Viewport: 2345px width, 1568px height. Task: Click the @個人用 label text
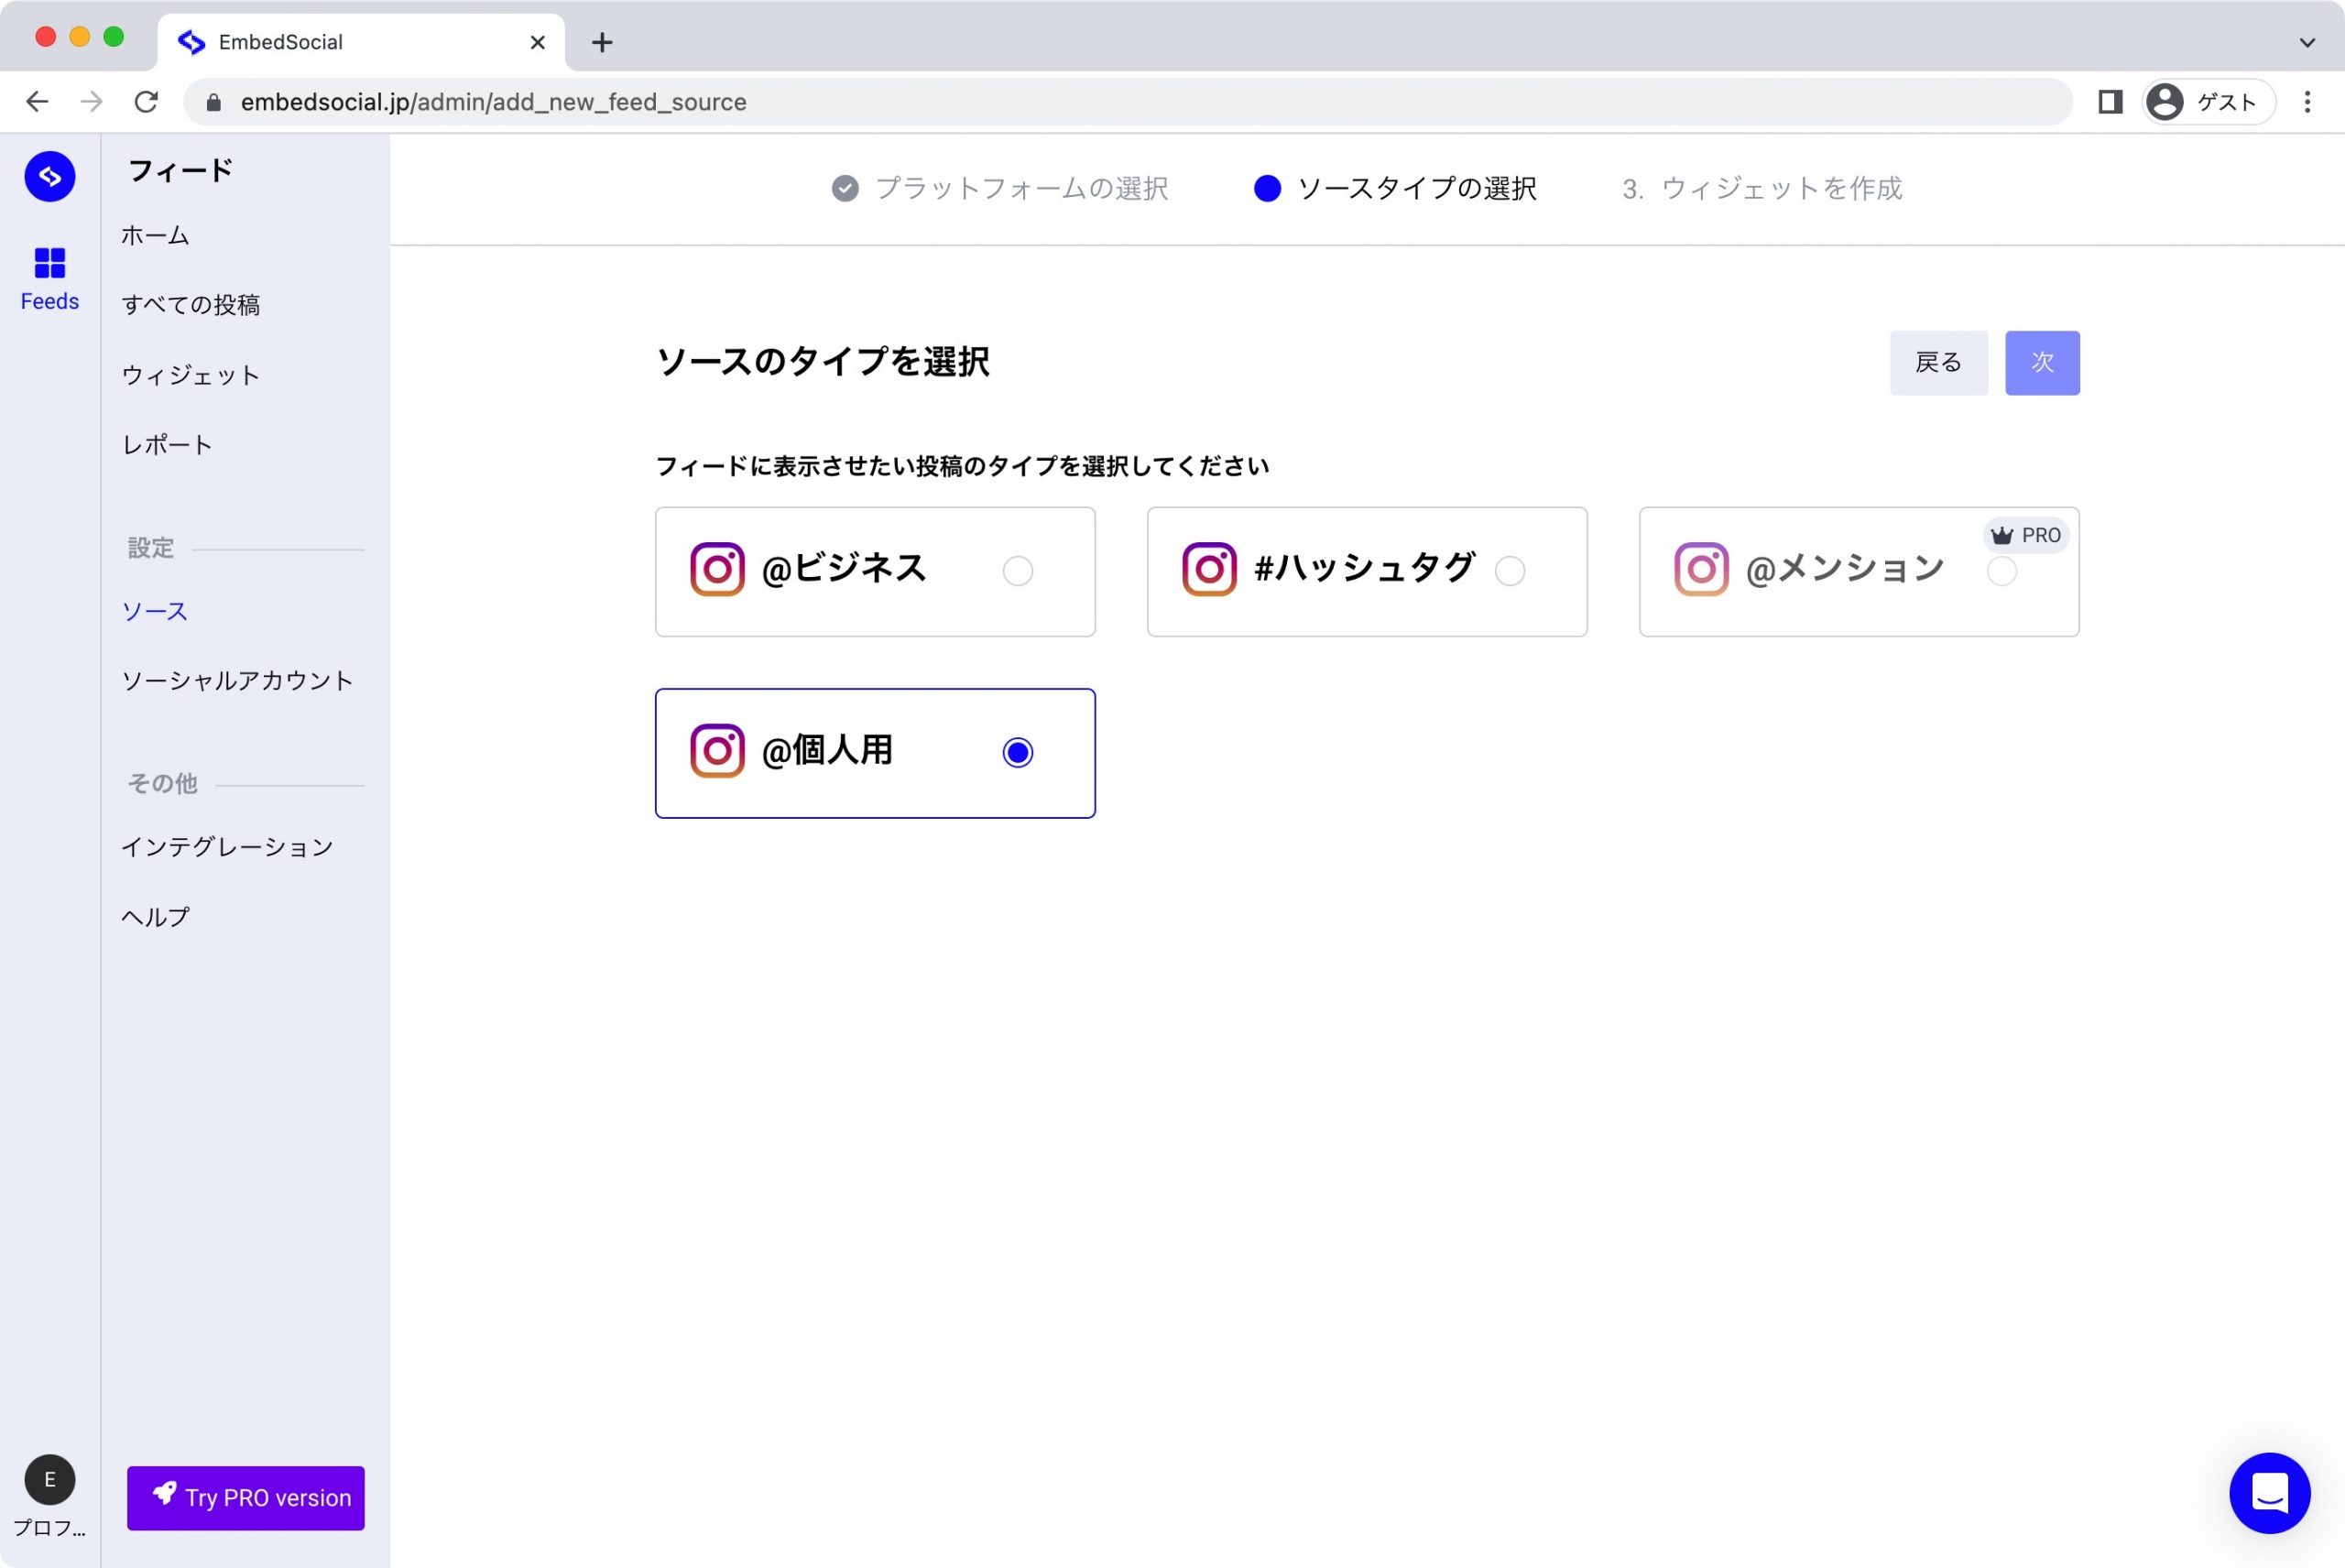click(x=827, y=750)
